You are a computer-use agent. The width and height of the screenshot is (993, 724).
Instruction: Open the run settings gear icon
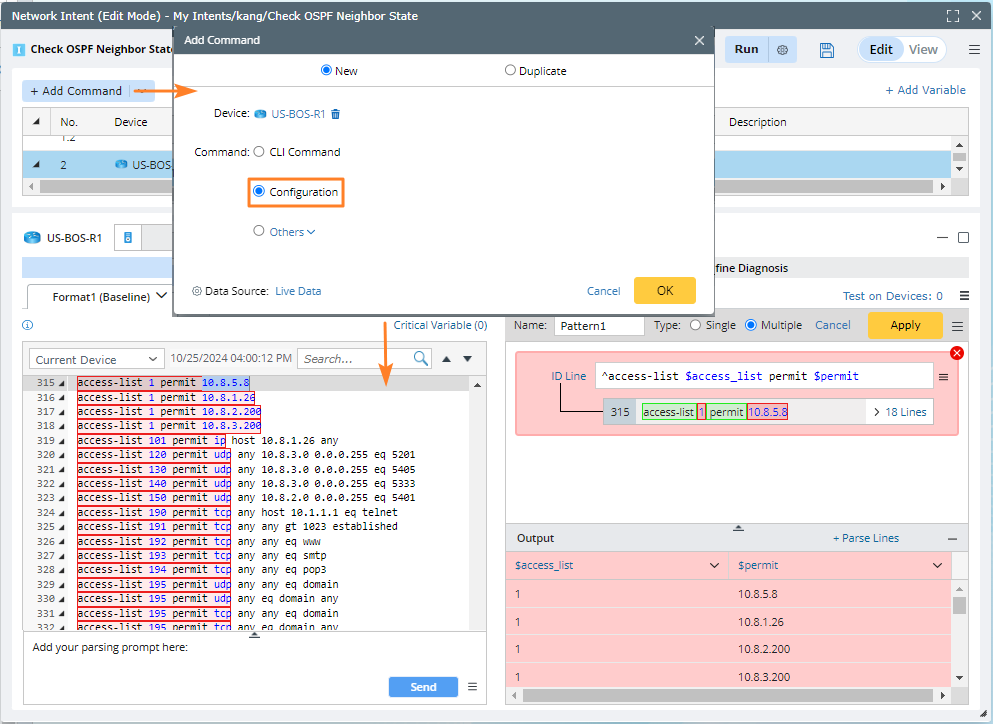point(783,50)
